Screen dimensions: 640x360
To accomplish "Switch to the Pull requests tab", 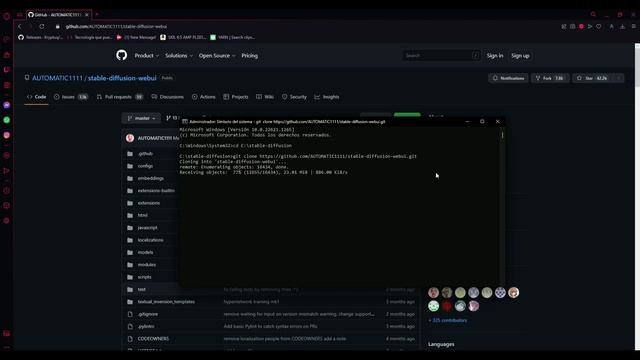I will click(120, 97).
